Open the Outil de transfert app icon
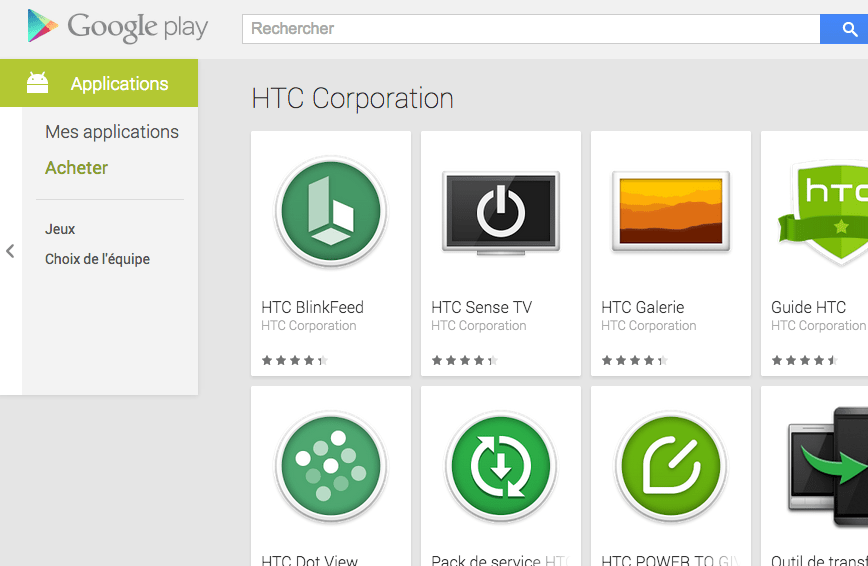Screen dimensions: 868x566 point(828,467)
